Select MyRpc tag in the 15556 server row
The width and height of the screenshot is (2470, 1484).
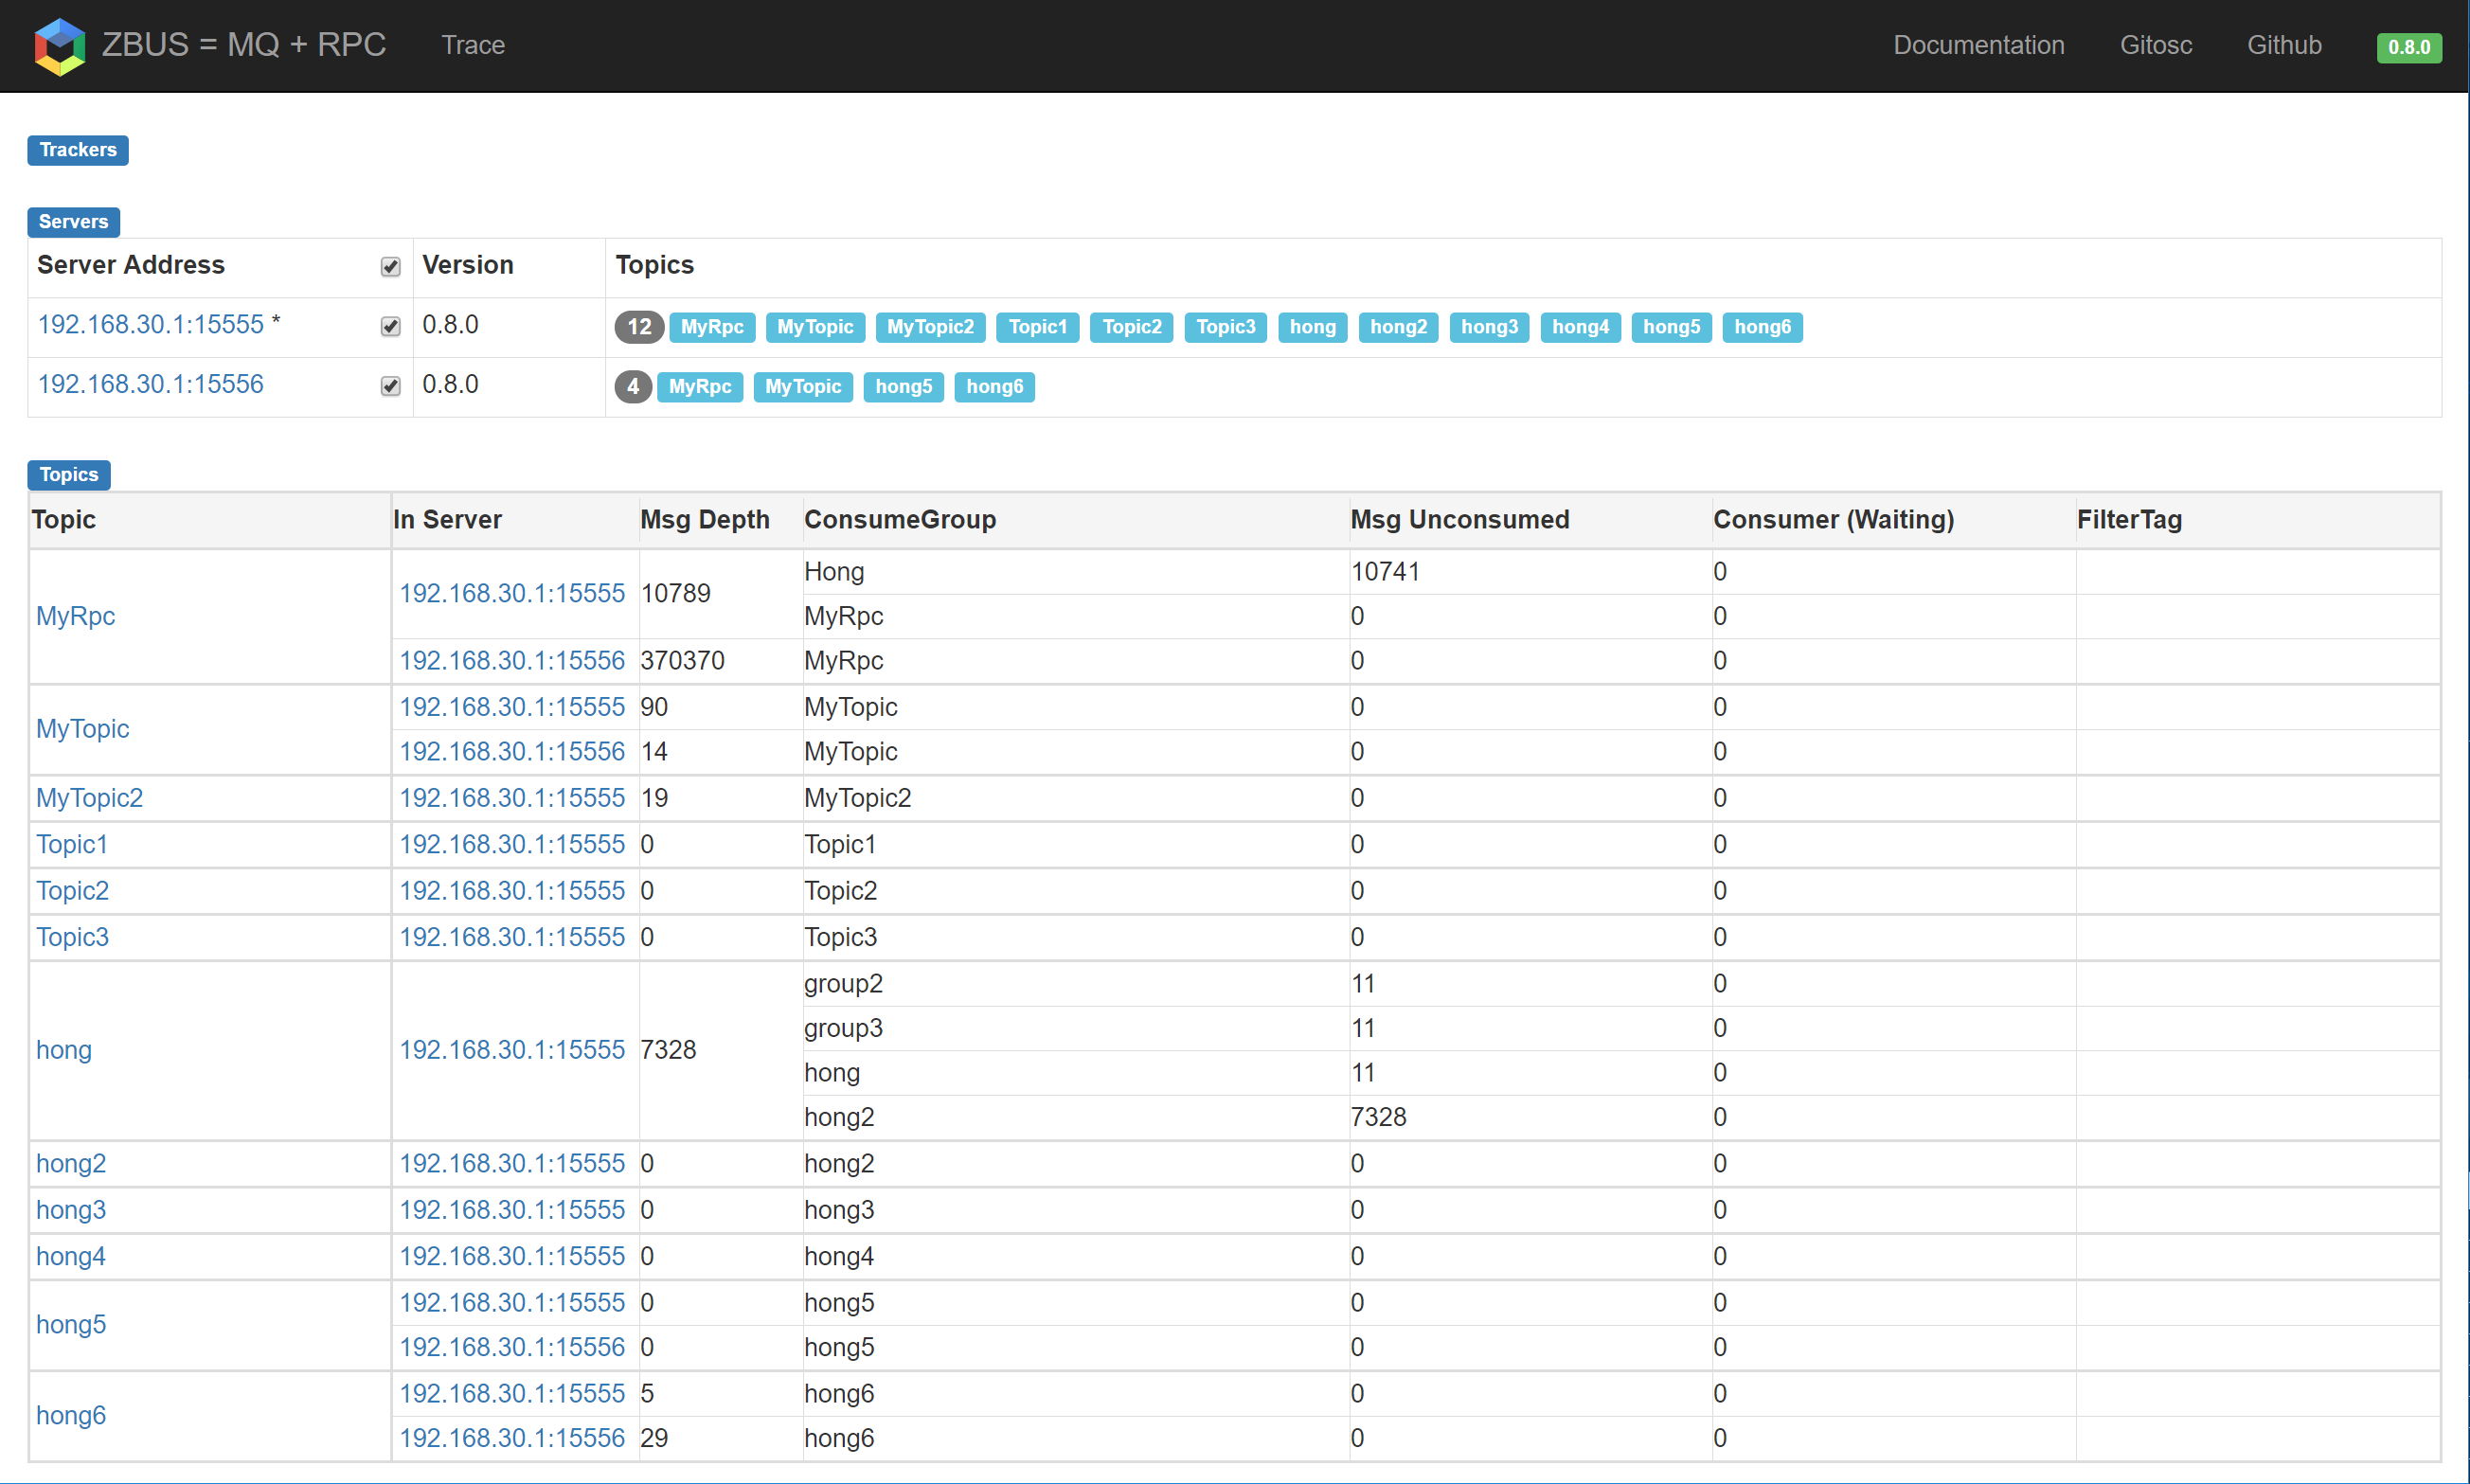tap(700, 387)
